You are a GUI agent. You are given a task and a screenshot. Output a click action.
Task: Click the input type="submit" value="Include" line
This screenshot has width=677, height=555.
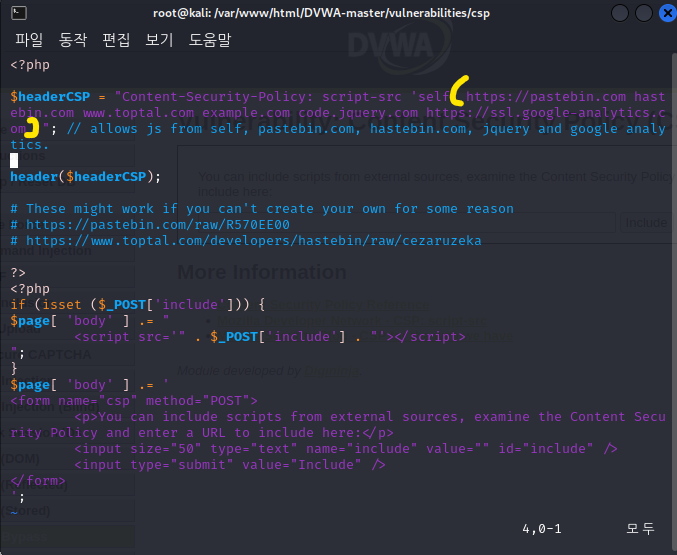[230, 464]
